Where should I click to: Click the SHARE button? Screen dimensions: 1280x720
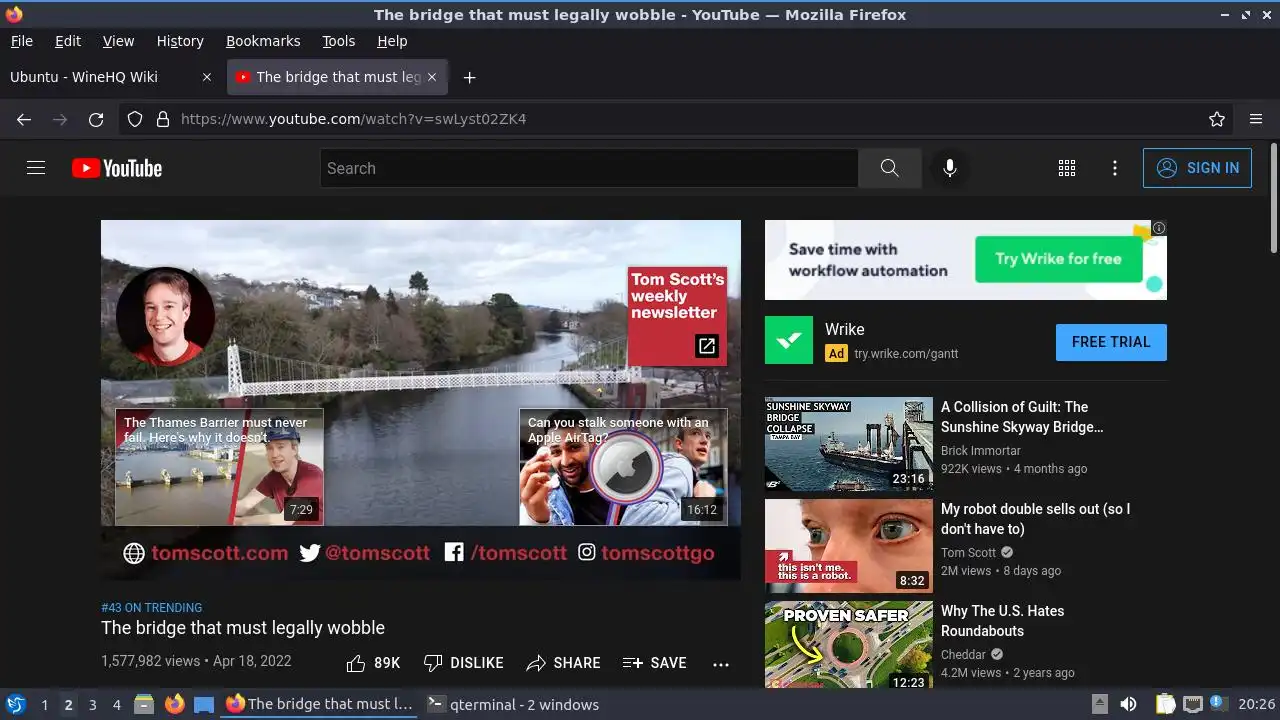563,663
